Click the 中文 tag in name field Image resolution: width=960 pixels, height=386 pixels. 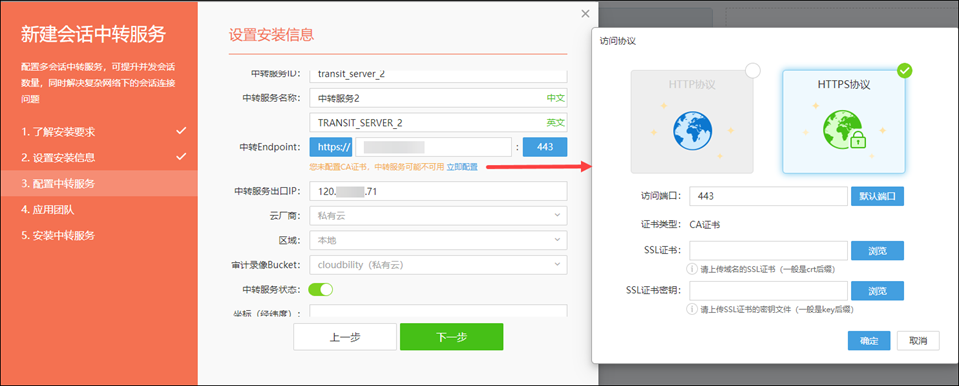(x=556, y=98)
